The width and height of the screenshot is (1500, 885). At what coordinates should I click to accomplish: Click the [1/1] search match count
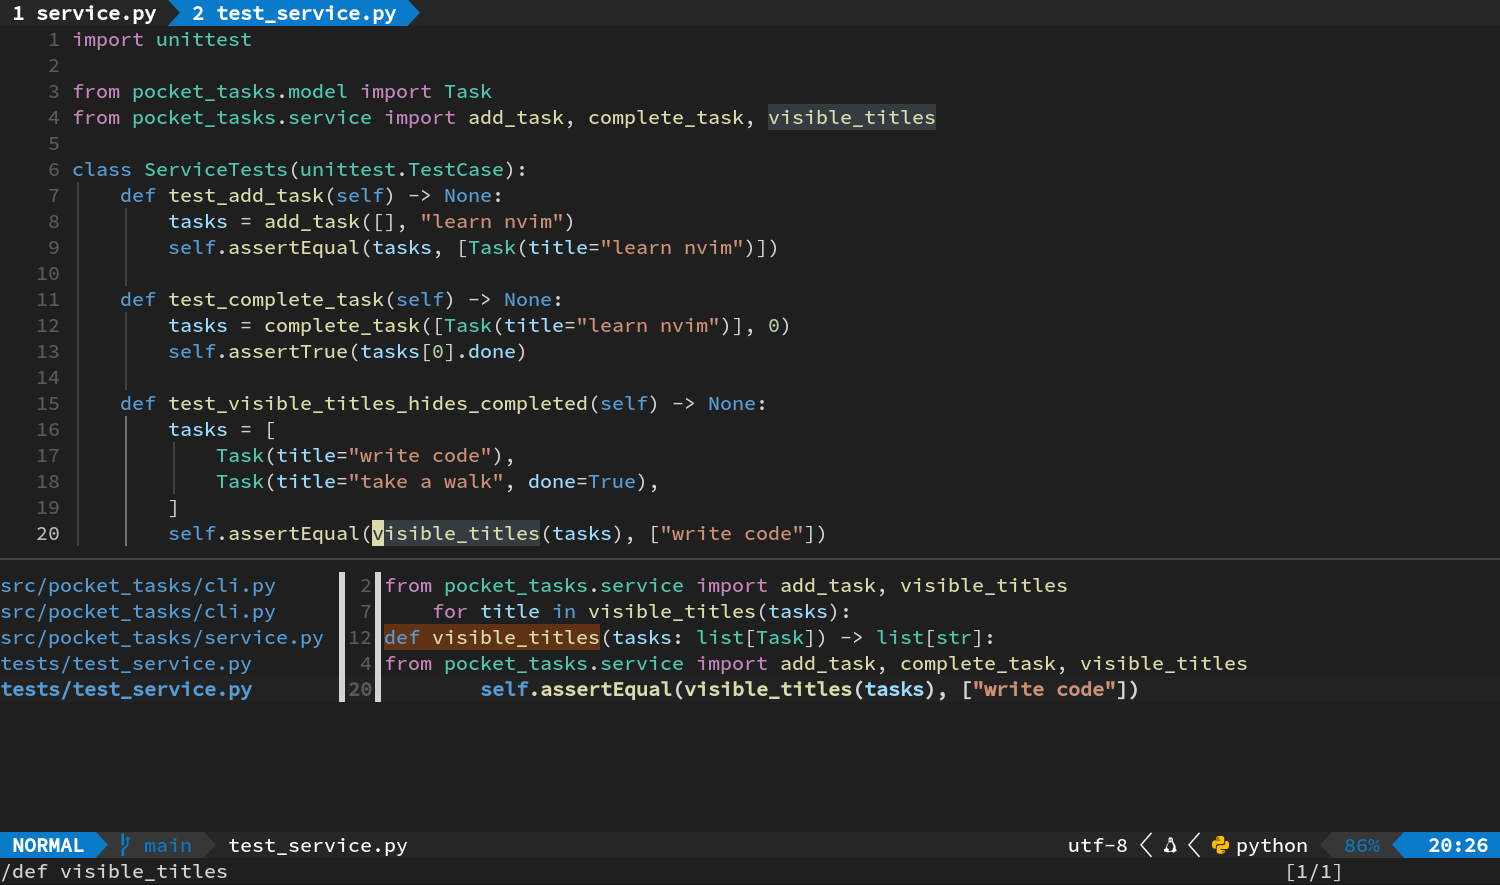tap(1313, 871)
